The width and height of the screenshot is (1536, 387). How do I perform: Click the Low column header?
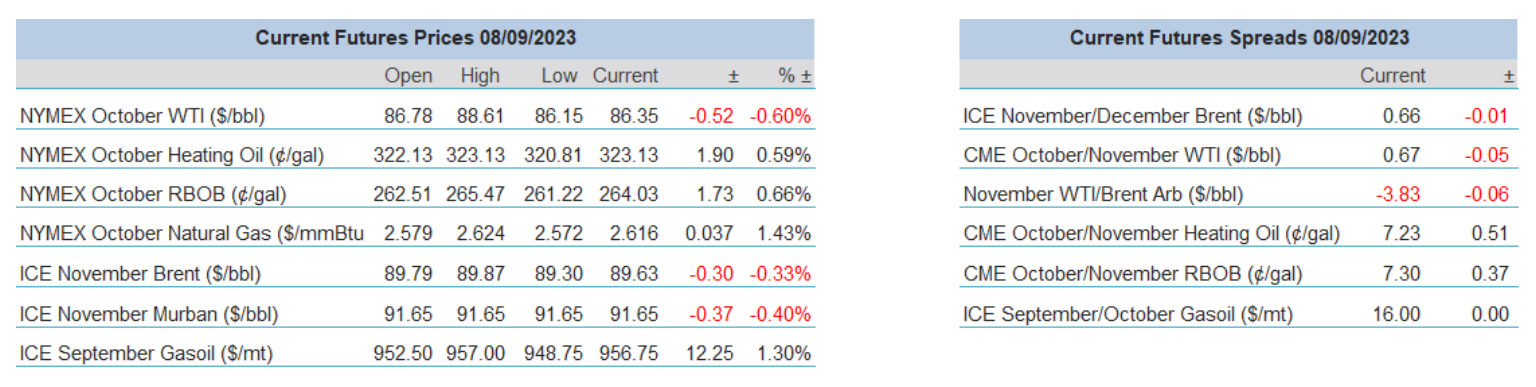(558, 76)
